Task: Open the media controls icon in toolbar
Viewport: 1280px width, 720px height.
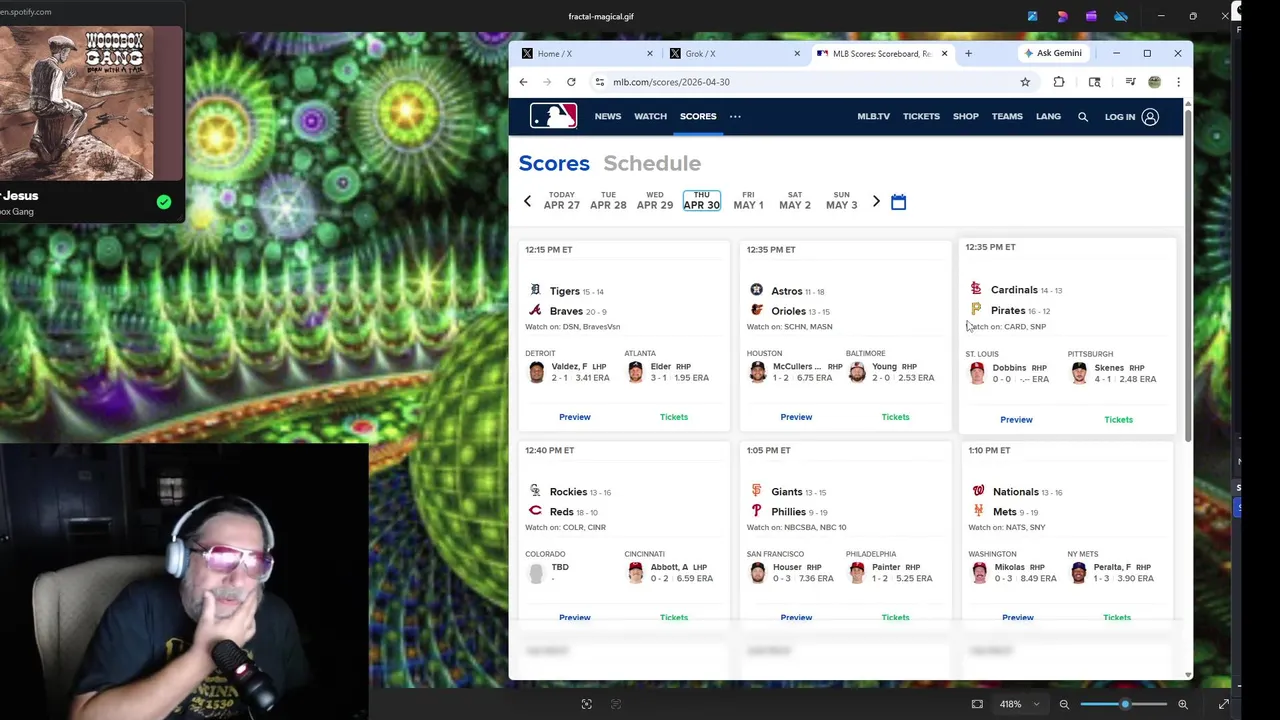Action: click(x=1130, y=82)
